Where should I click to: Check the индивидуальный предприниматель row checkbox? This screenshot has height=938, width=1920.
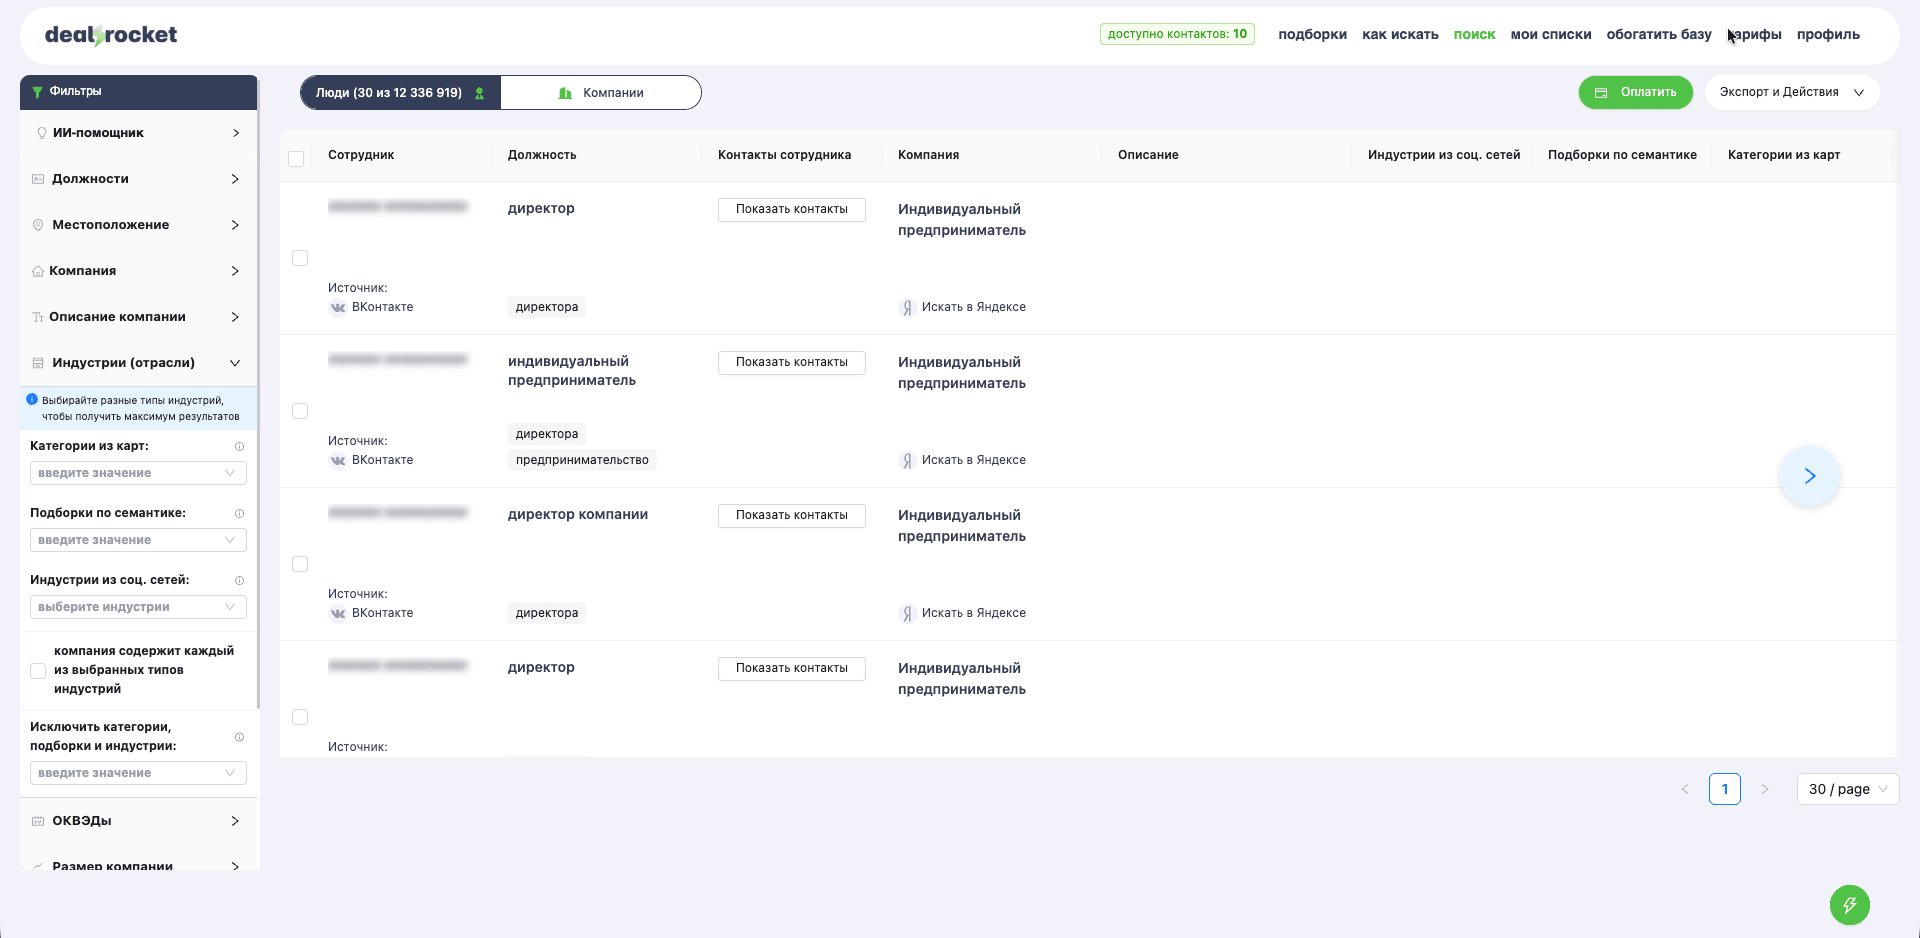[x=300, y=411]
